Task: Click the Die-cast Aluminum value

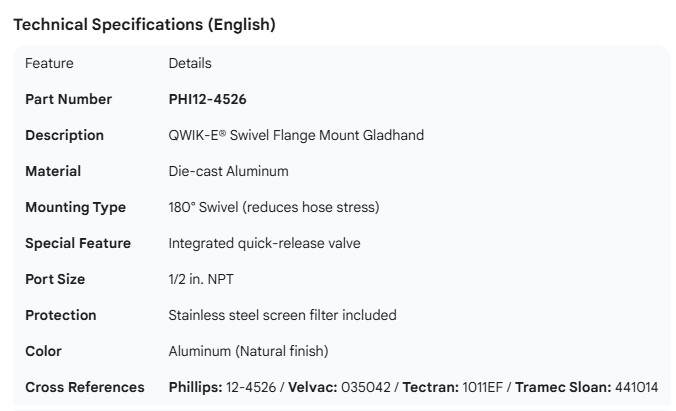Action: click(228, 171)
